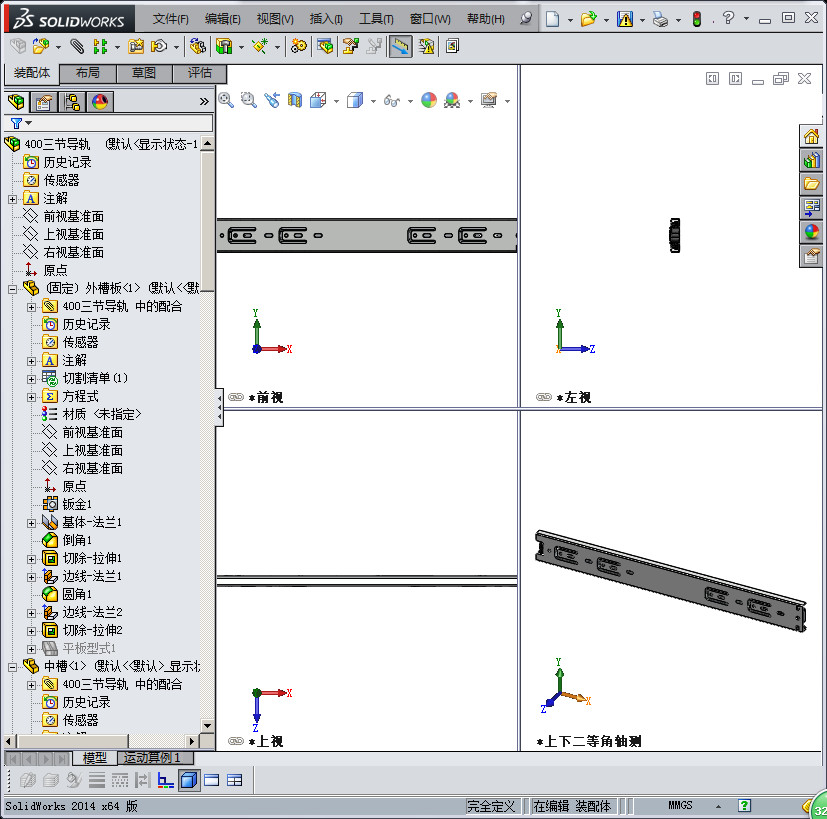Click the help question mark in status bar

(x=744, y=805)
